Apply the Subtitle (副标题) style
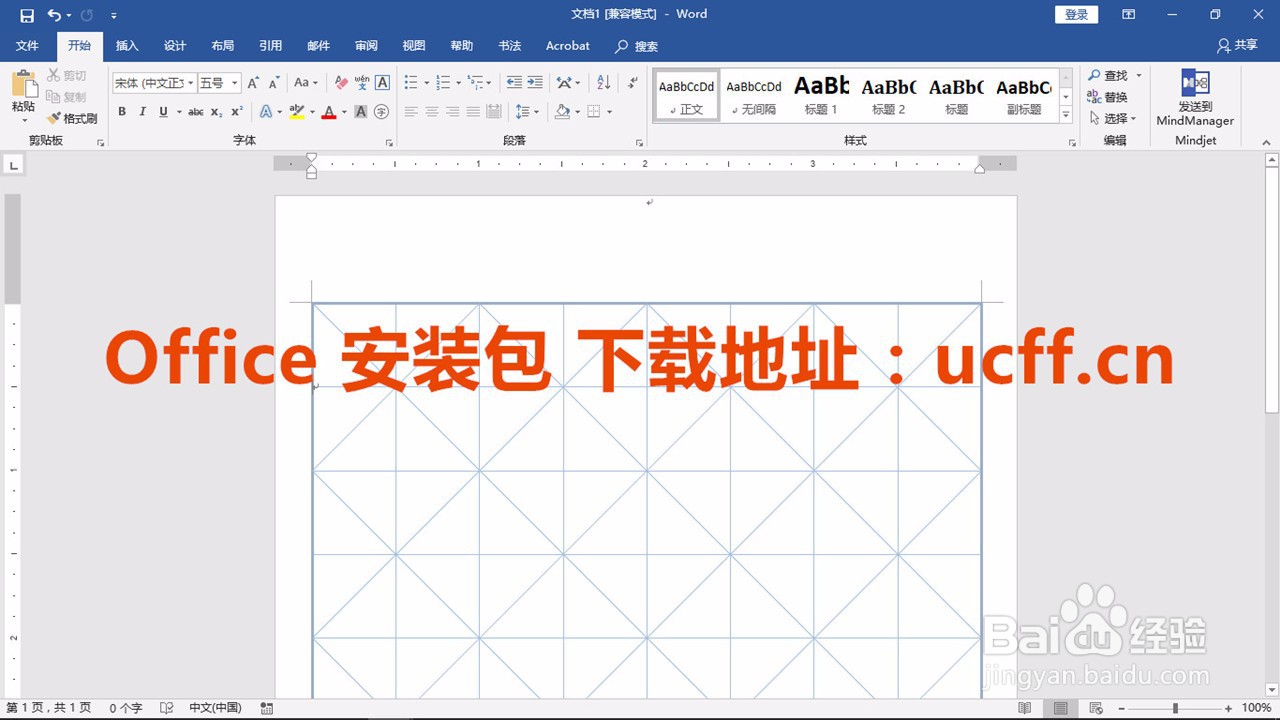This screenshot has width=1280, height=720. [1024, 96]
